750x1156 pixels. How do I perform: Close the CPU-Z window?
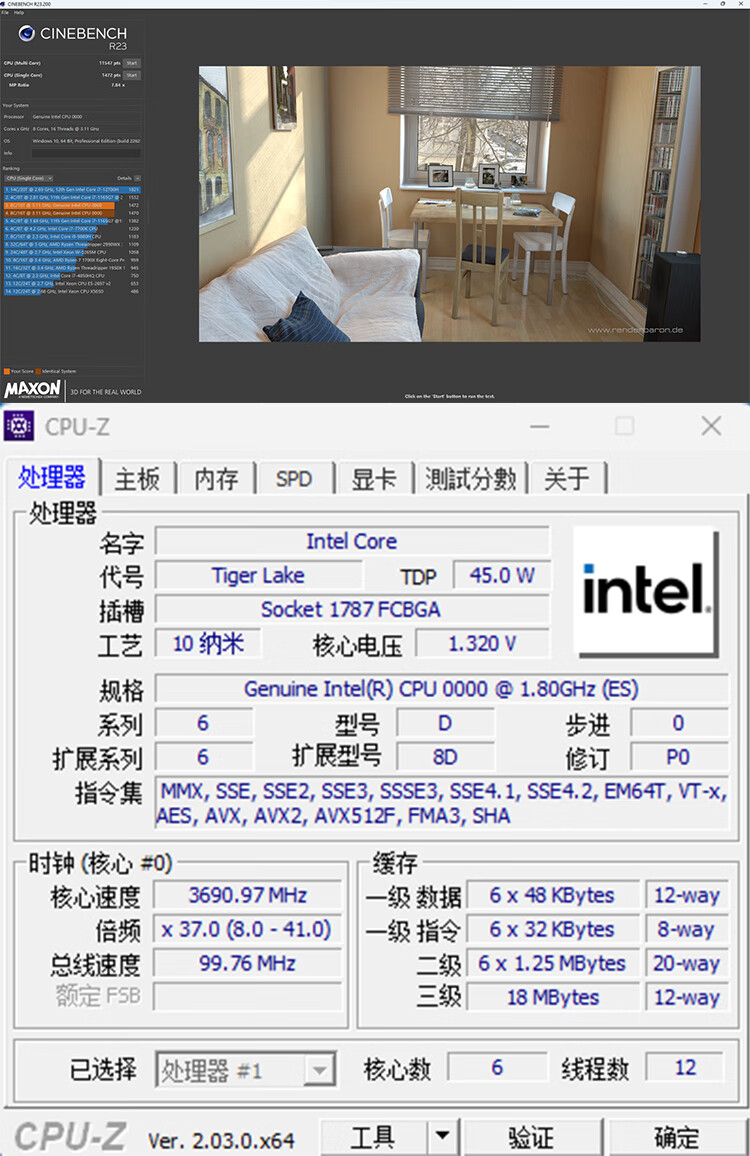pos(712,425)
